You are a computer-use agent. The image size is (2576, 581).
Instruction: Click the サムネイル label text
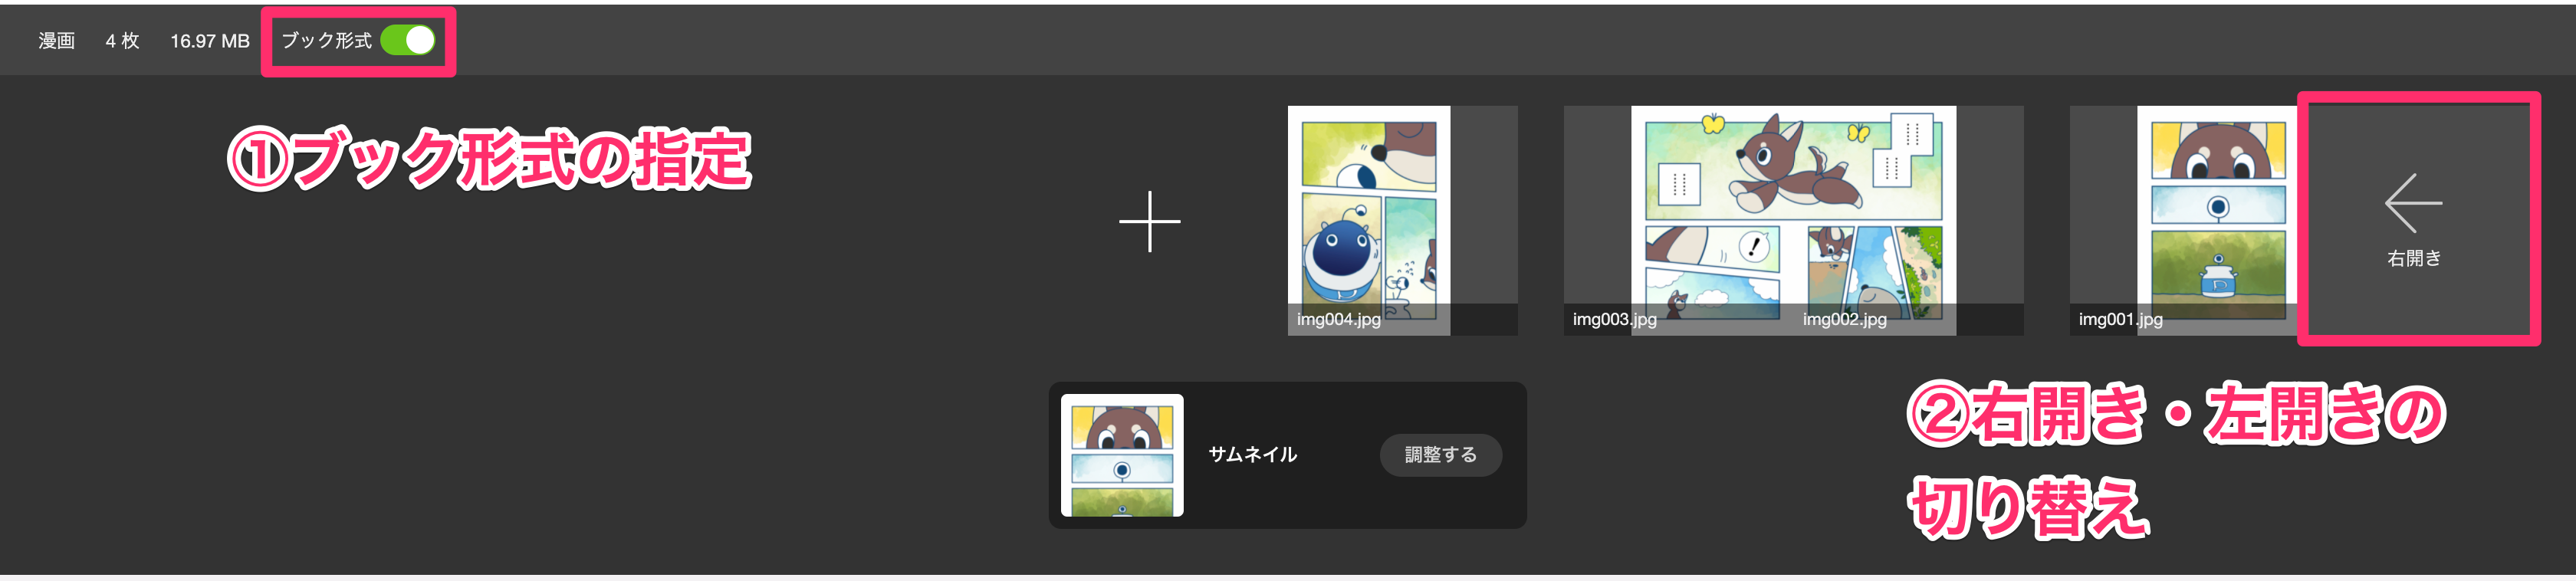(1252, 455)
